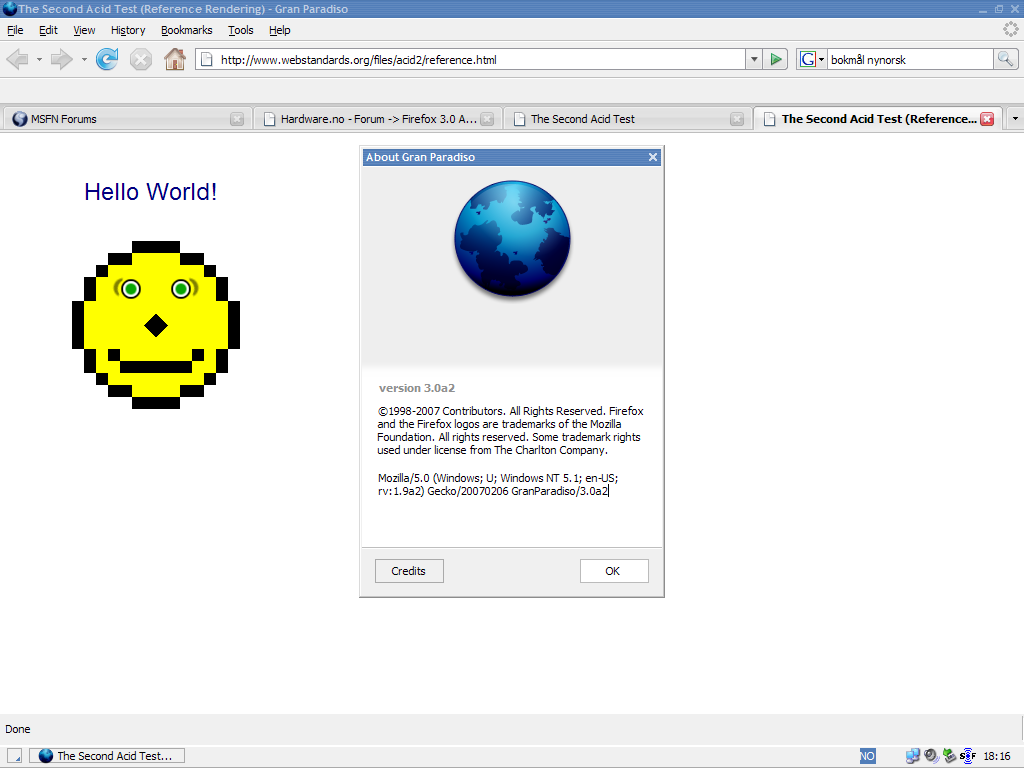The image size is (1024, 768).
Task: Select the Second Acid Test (Reference... tab
Action: (878, 119)
